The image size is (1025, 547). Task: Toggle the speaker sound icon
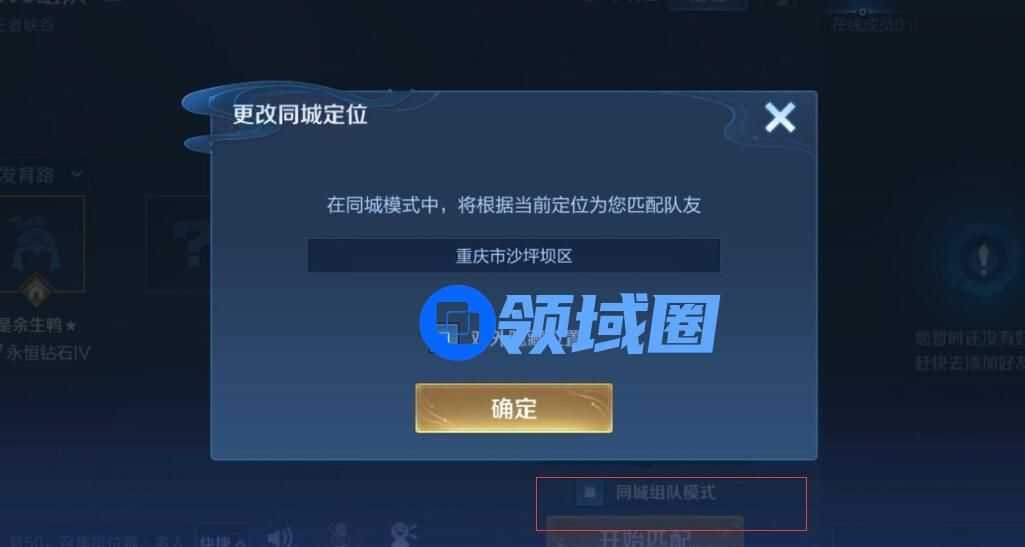(x=280, y=538)
